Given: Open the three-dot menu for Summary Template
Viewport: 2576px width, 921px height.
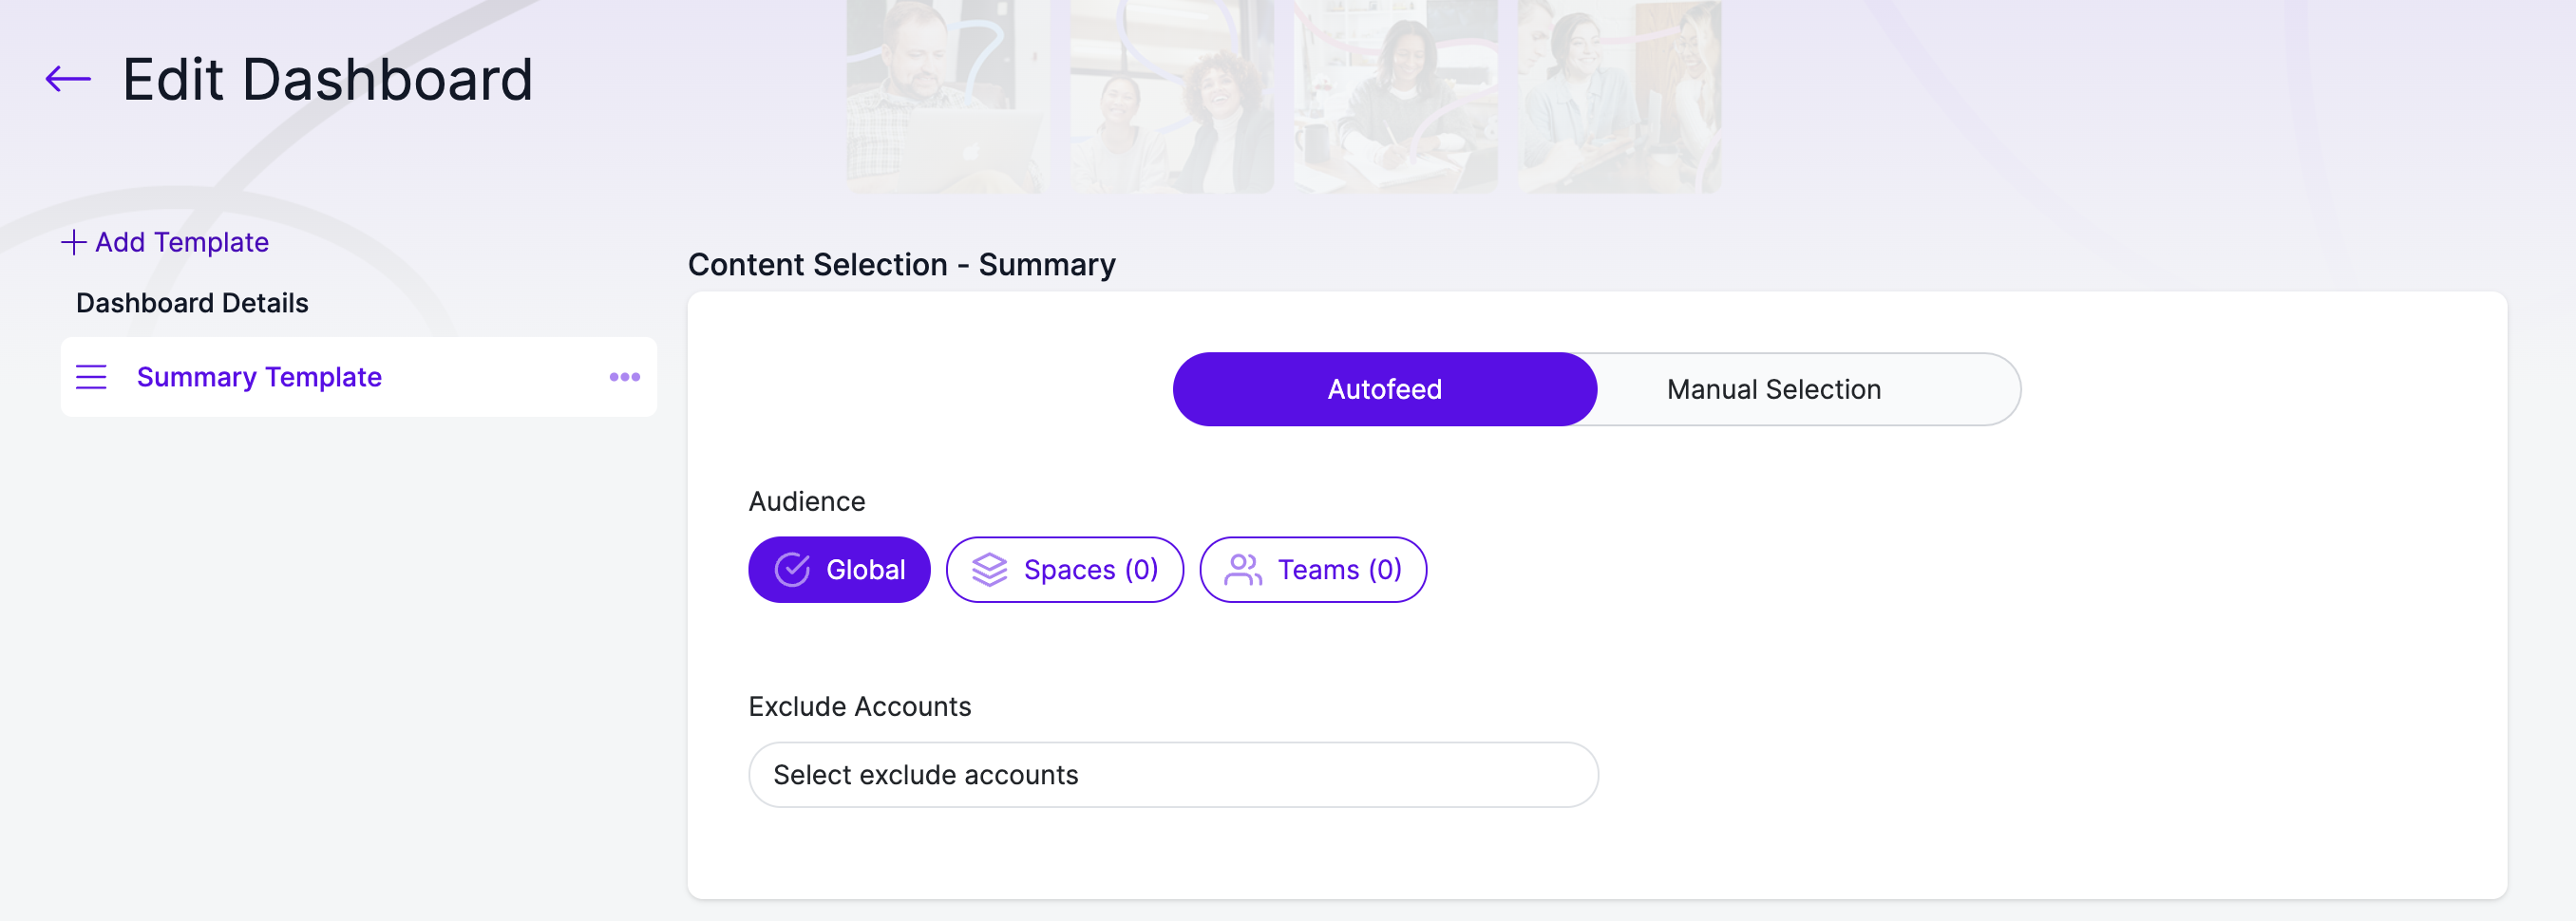Looking at the screenshot, I should (624, 377).
